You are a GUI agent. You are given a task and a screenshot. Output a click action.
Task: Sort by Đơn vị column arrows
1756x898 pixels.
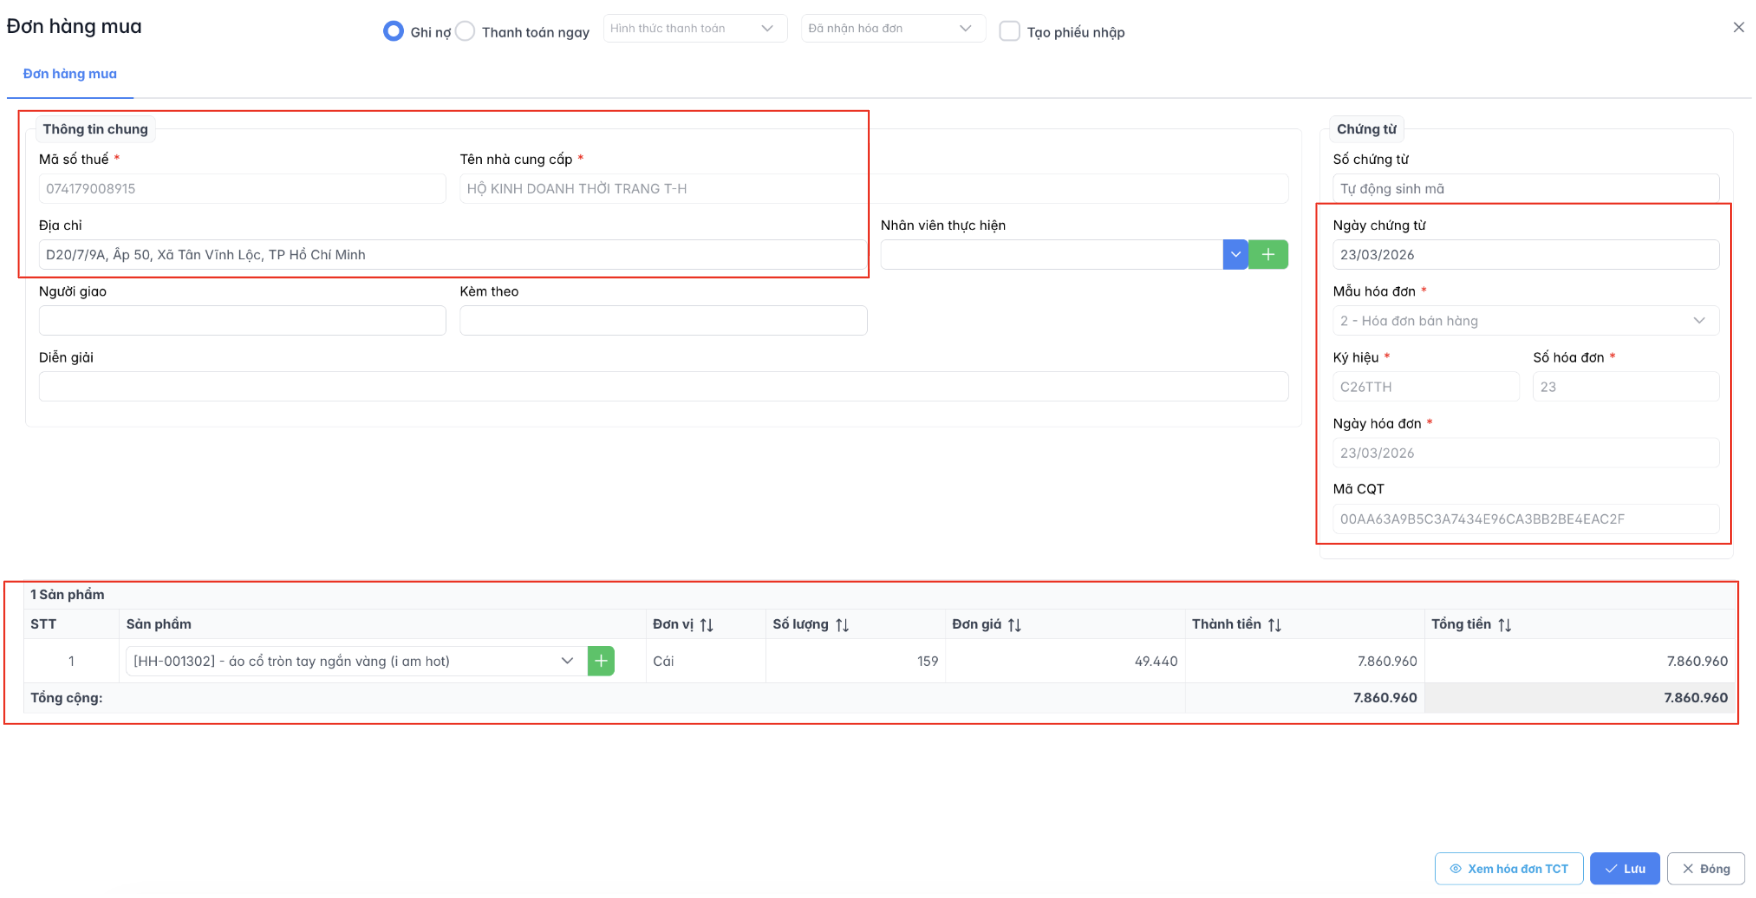[x=707, y=625]
